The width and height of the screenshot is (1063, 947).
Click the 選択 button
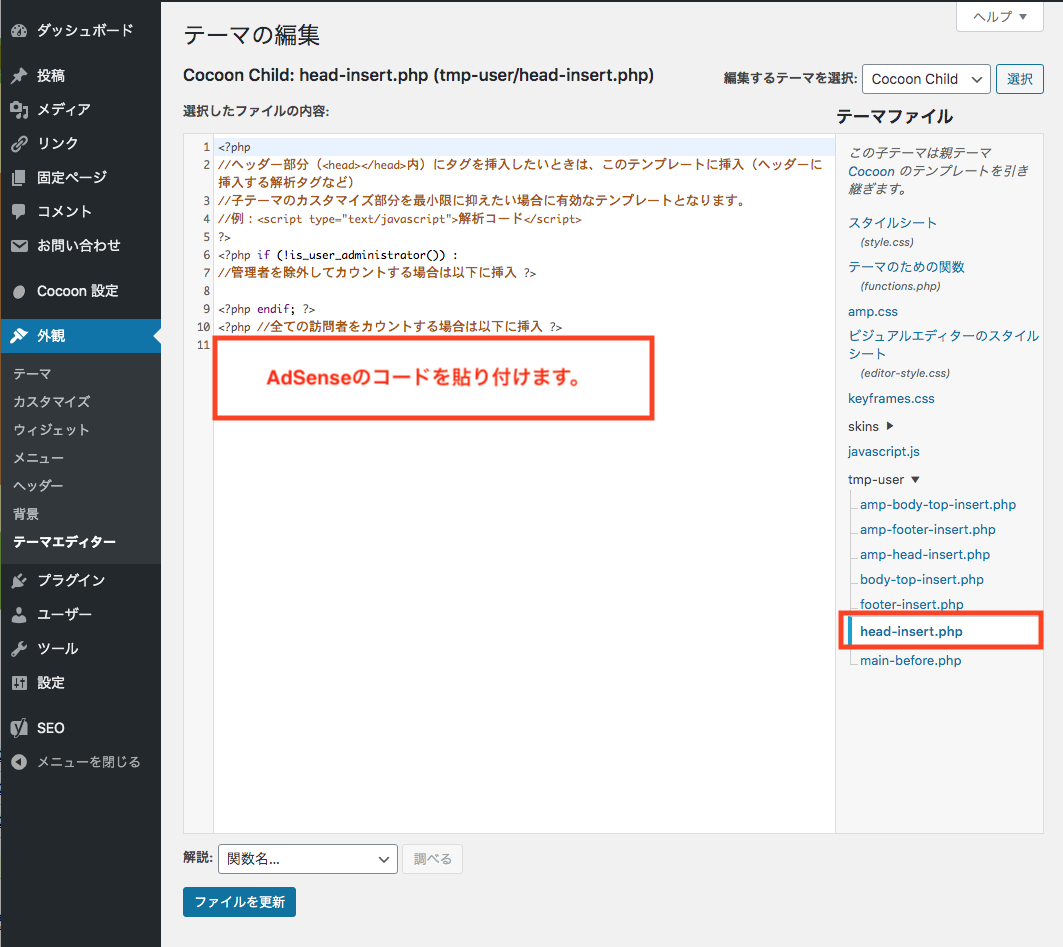[1020, 79]
